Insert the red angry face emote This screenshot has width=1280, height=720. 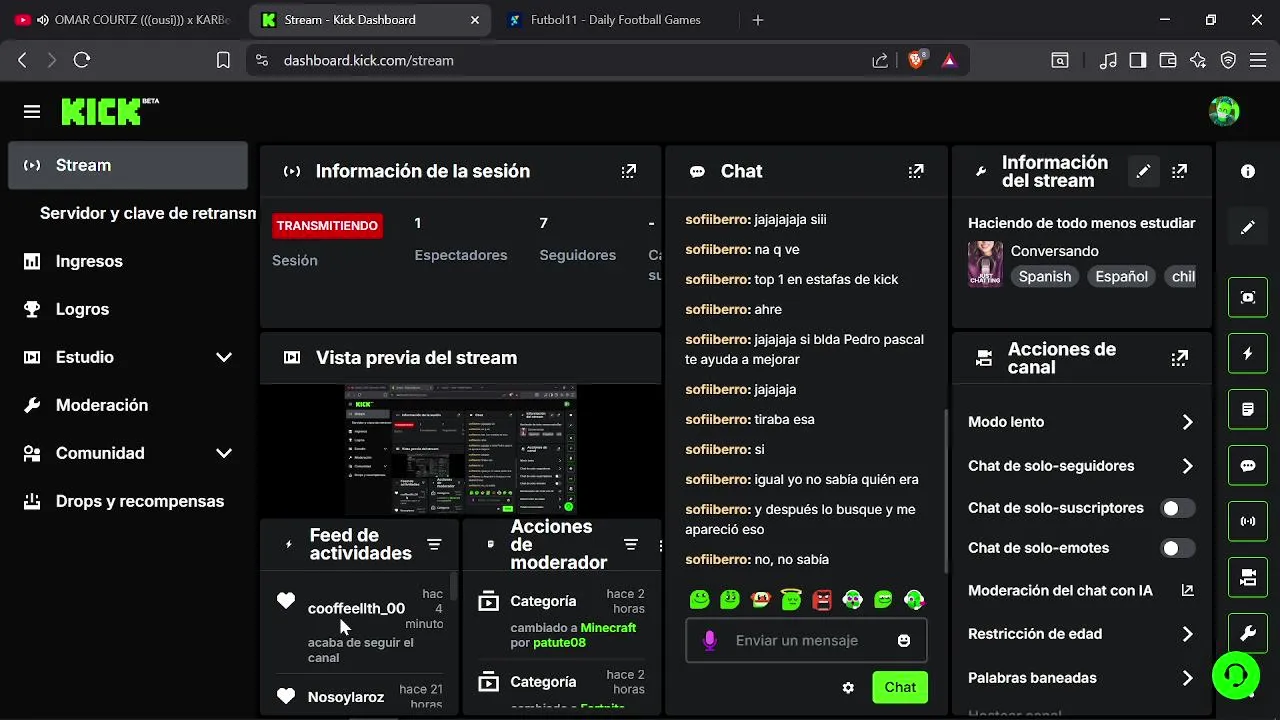[x=822, y=599]
